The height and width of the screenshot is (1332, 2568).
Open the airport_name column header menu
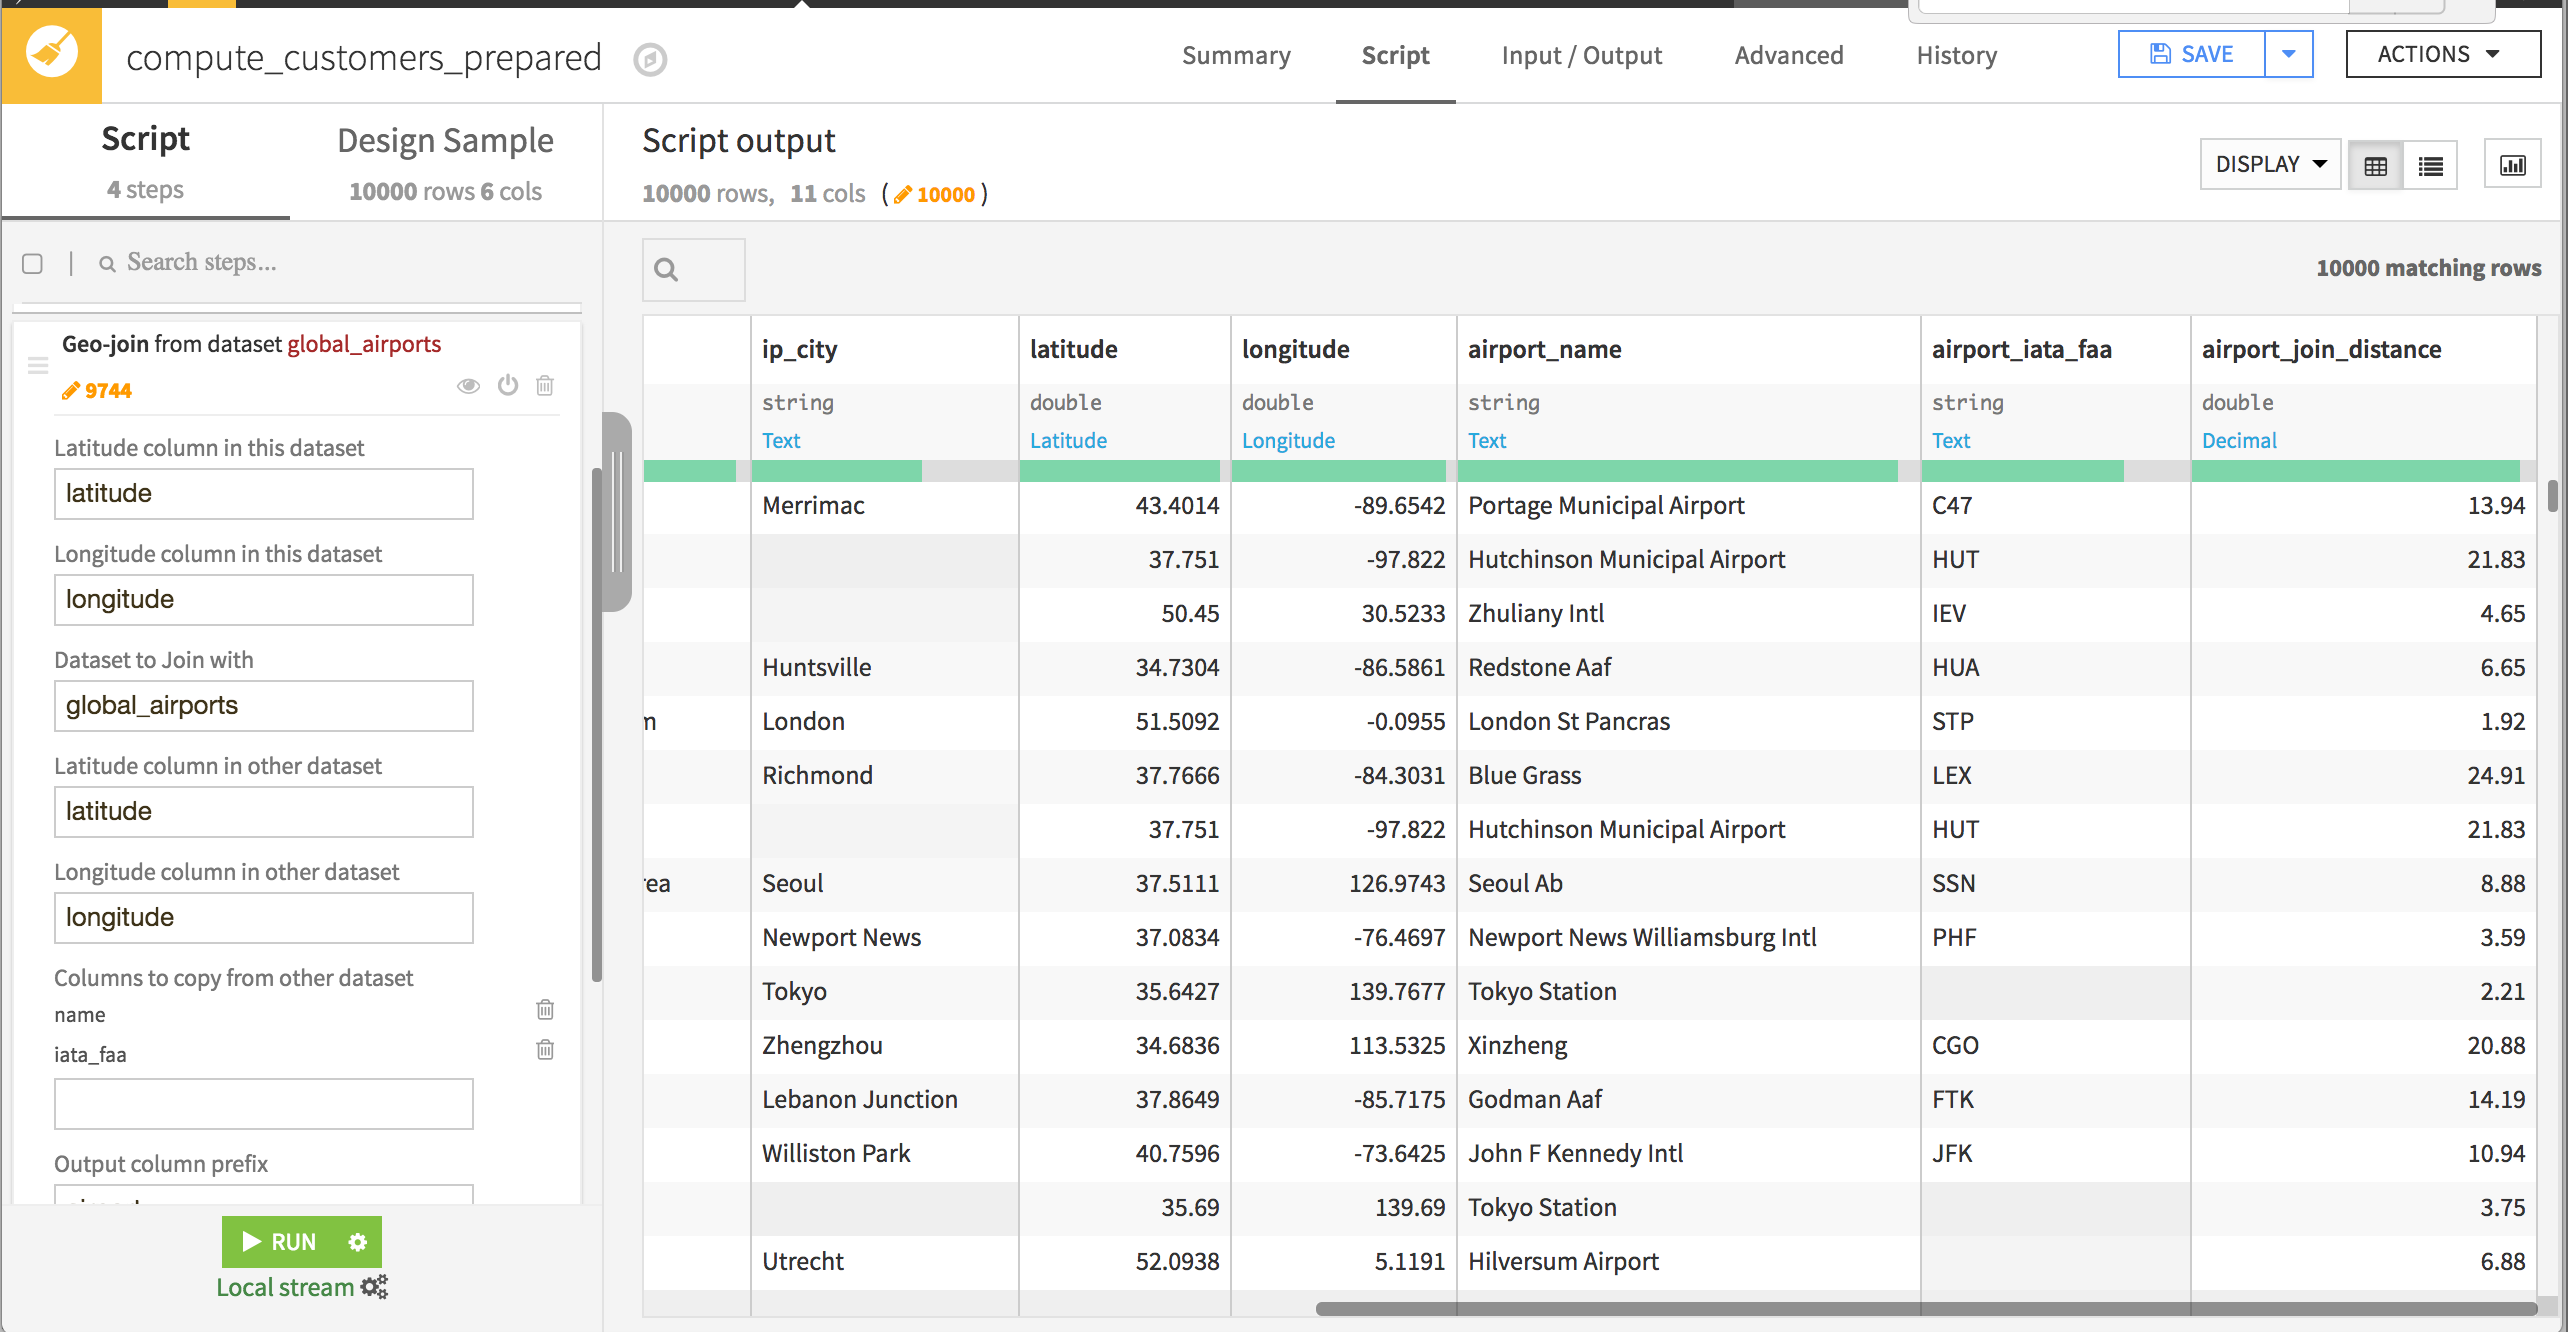pos(1544,349)
